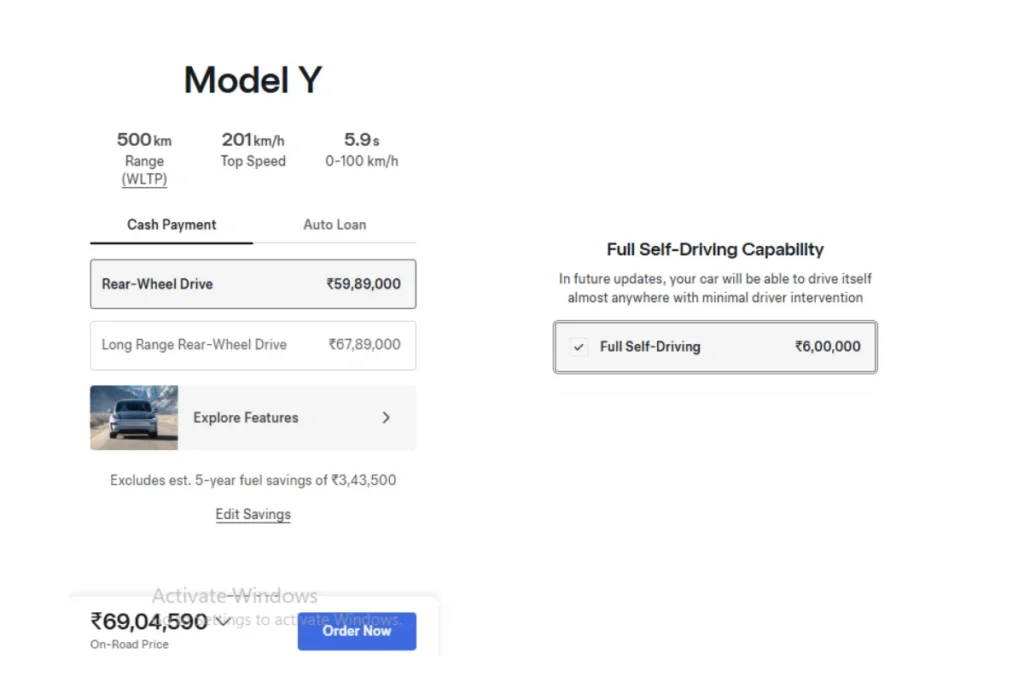This screenshot has width=1024, height=683.
Task: Select the Rear-Wheel Drive option
Action: click(253, 284)
